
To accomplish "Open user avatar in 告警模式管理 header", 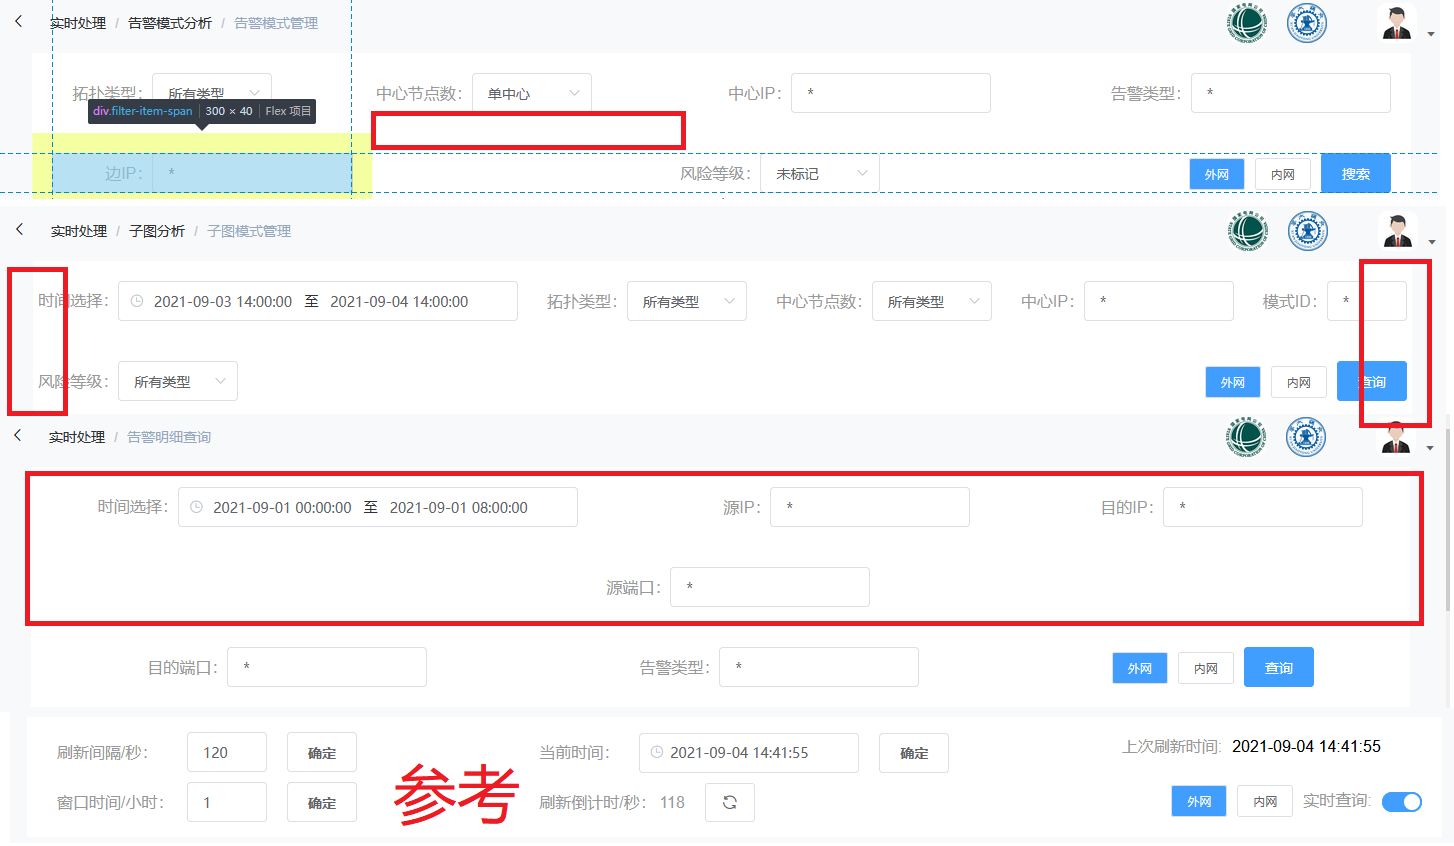I will click(1397, 23).
